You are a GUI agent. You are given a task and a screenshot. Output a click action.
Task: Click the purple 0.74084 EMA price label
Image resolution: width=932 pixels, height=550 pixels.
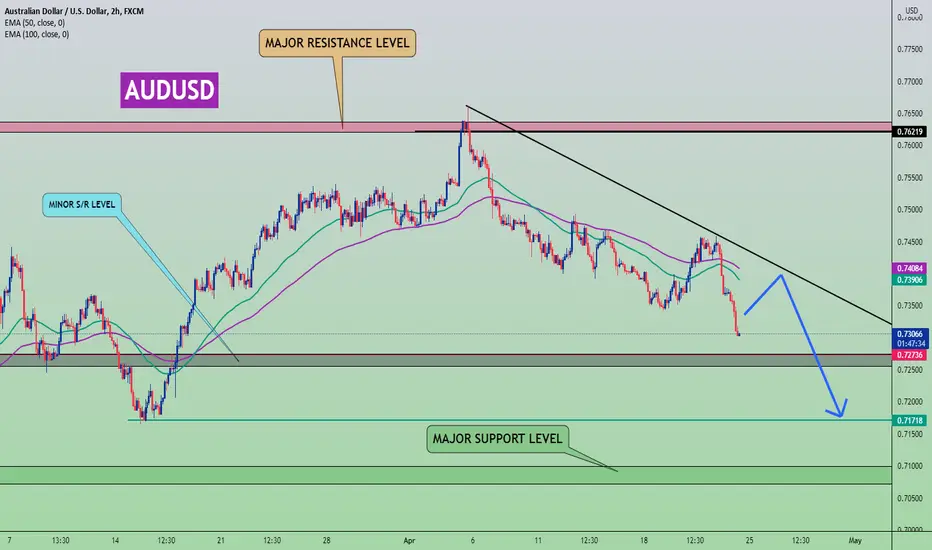909,269
